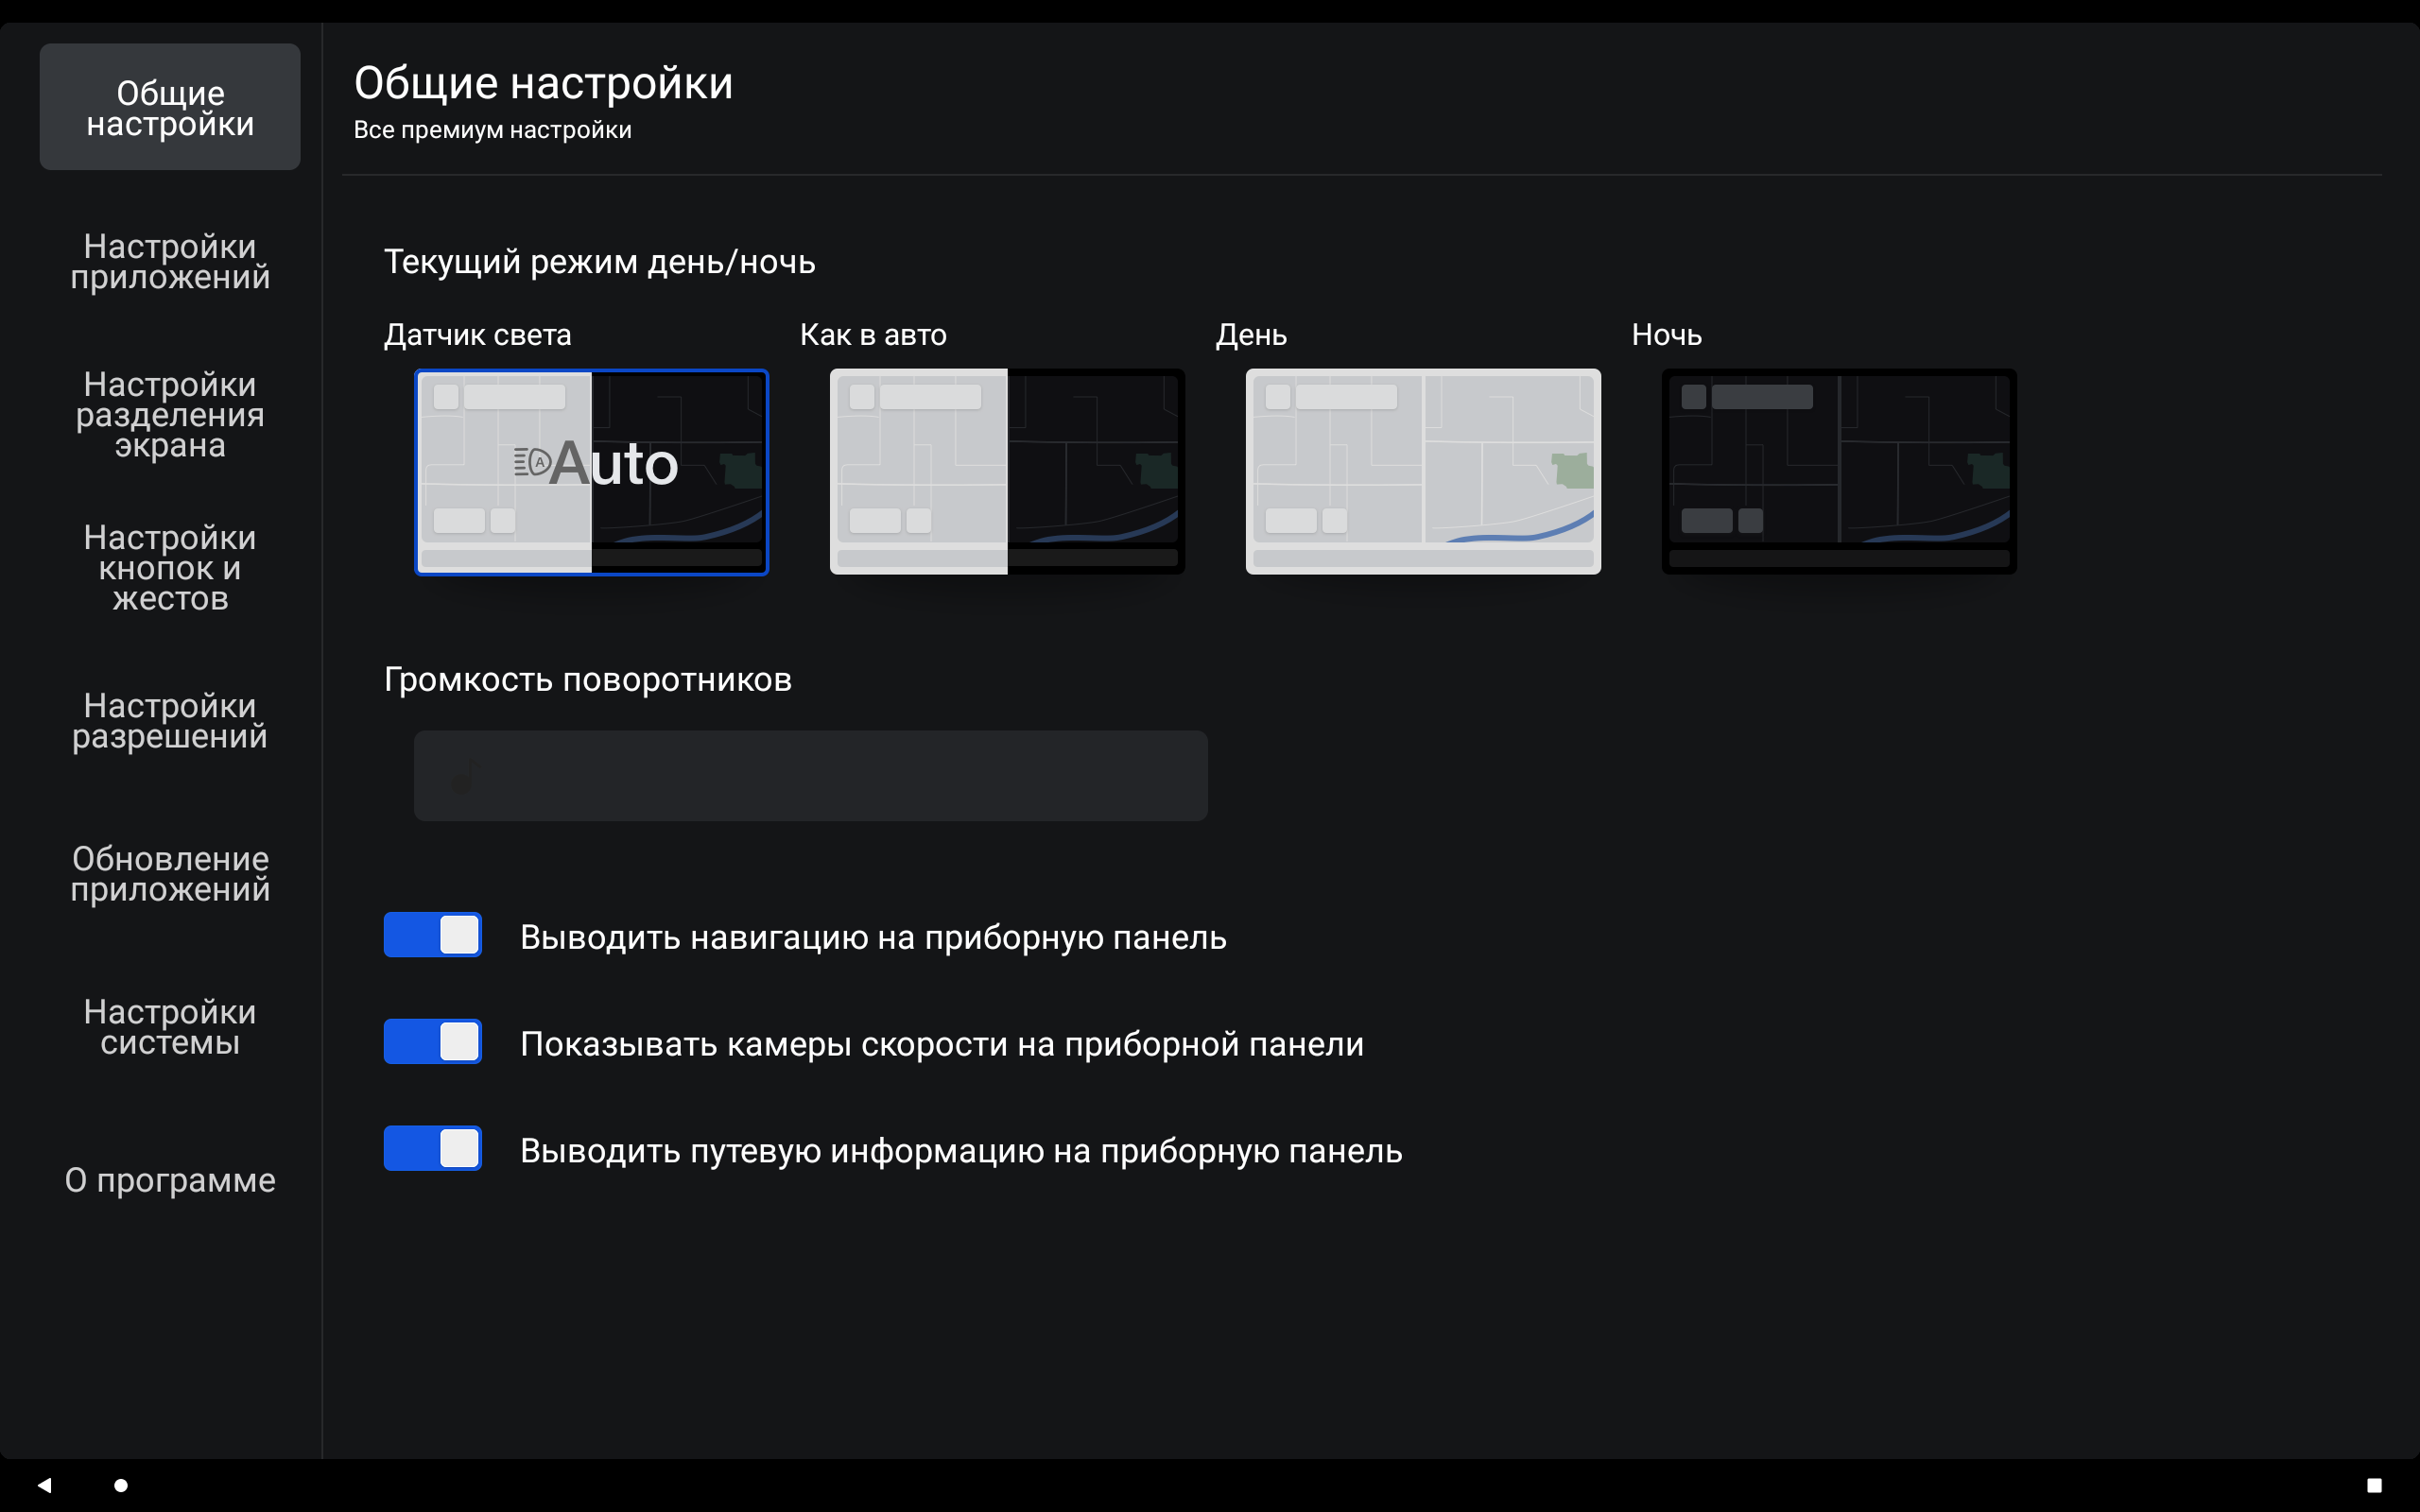Tap the home circle in the navigation bar
Screen dimensions: 2420x1512
[x=121, y=1486]
